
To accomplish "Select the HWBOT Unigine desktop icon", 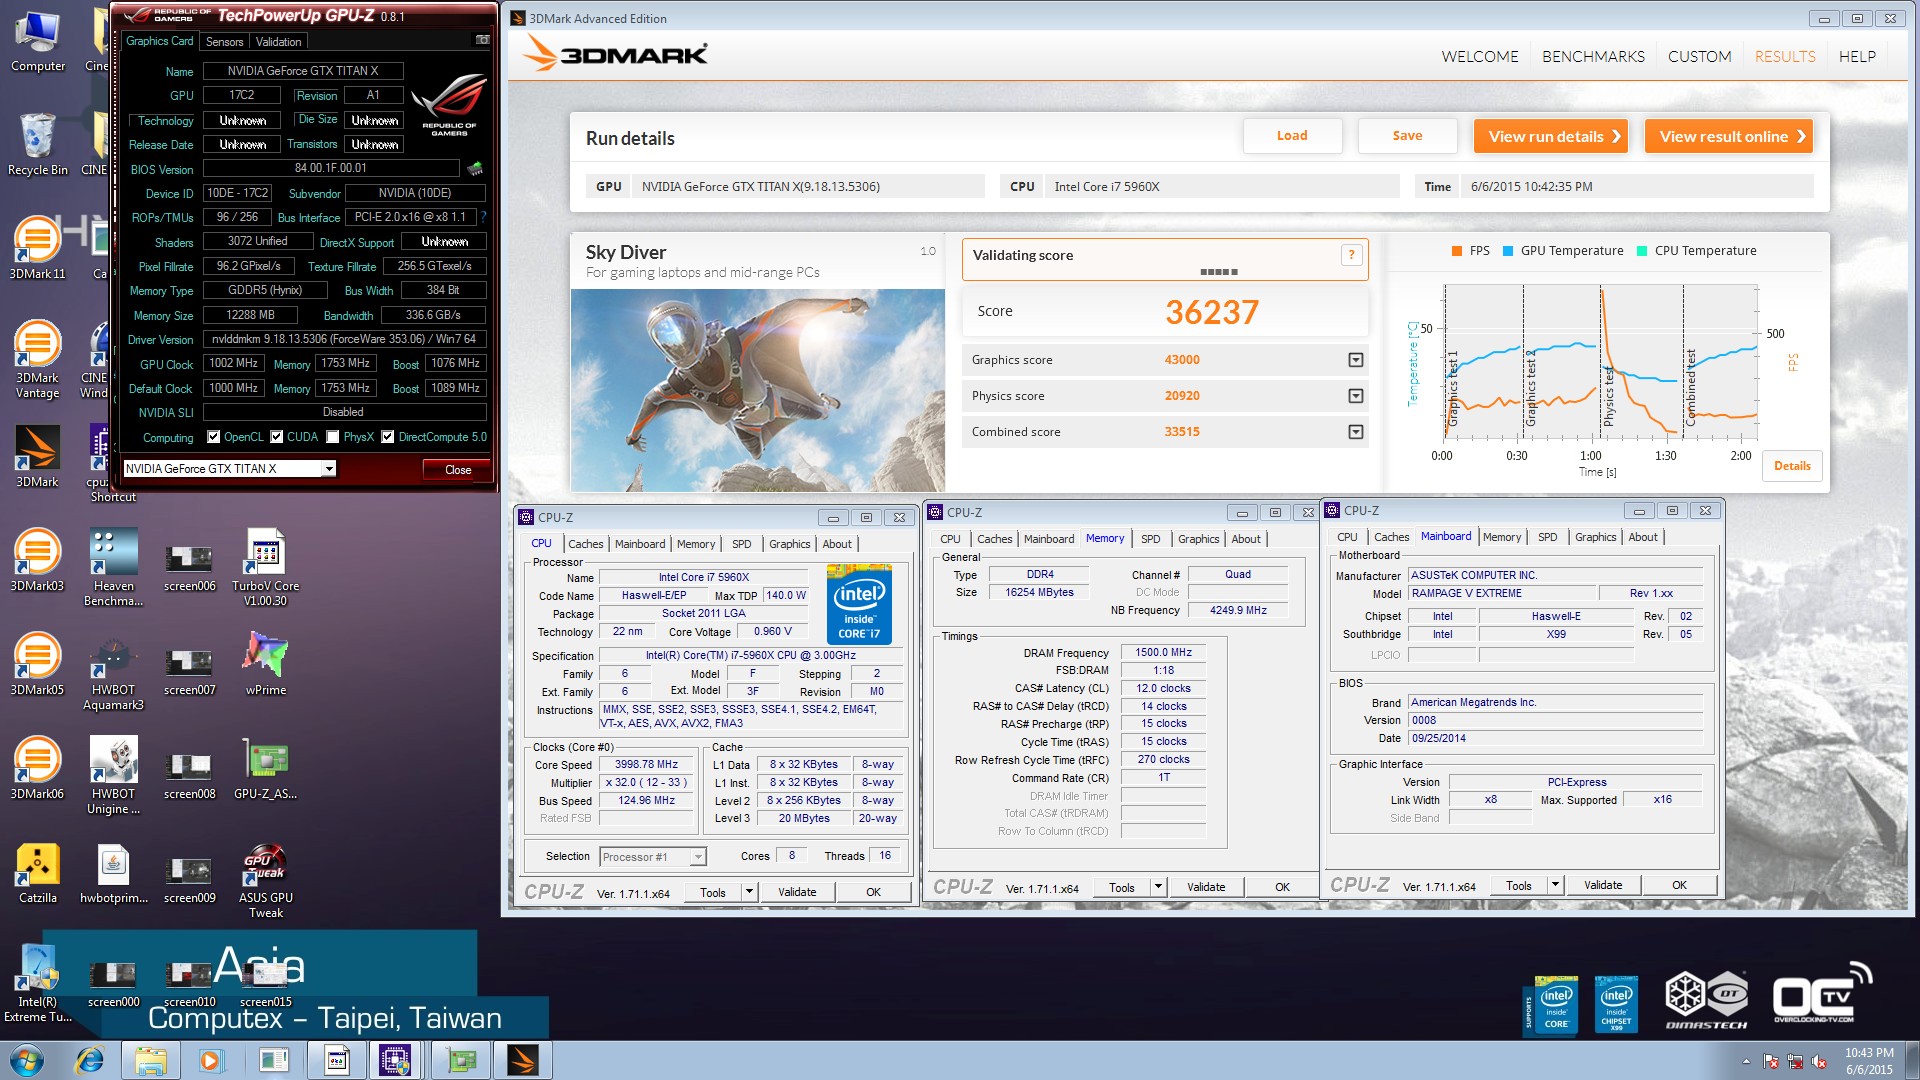I will pos(113,776).
